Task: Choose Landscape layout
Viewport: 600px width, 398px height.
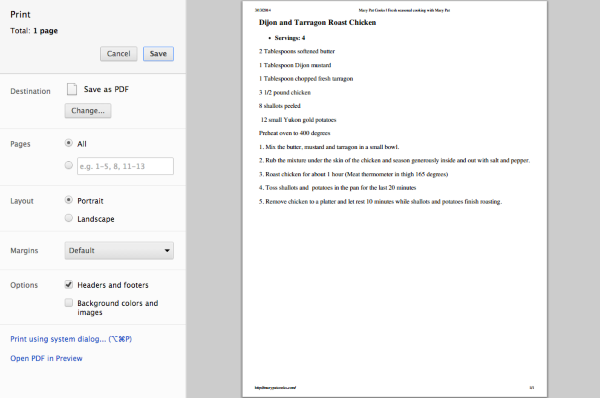Action: point(68,218)
